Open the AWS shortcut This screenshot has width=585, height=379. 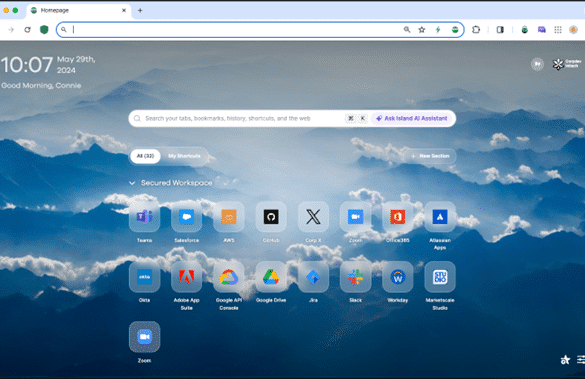(229, 217)
